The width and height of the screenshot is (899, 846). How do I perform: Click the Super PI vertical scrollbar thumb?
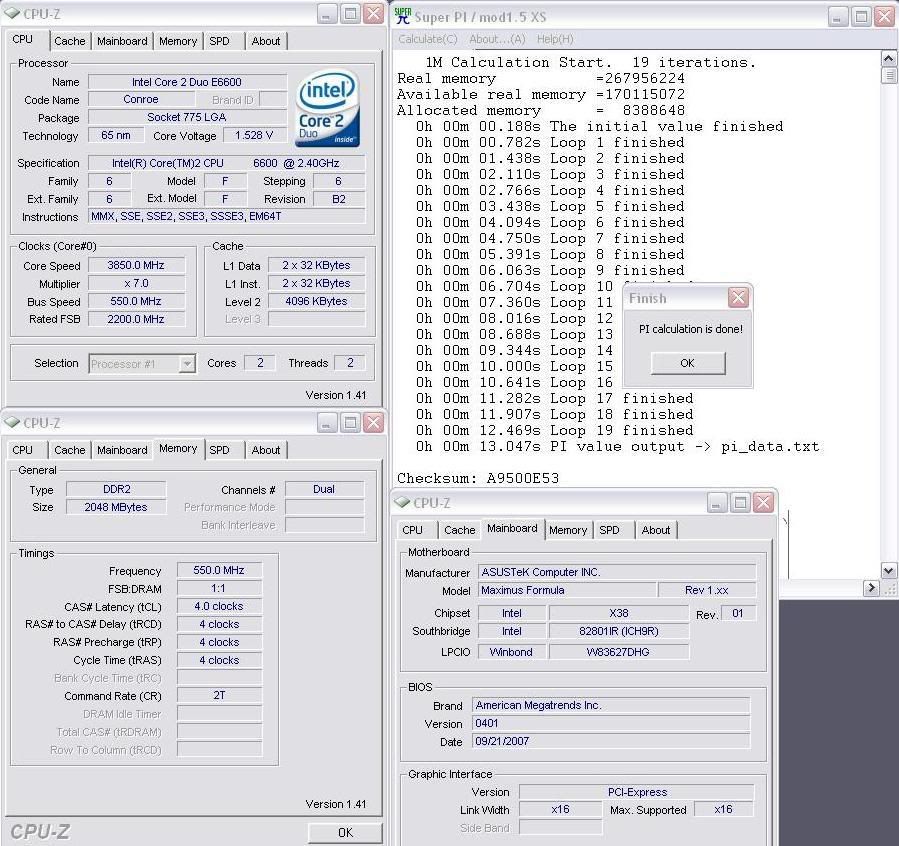888,75
